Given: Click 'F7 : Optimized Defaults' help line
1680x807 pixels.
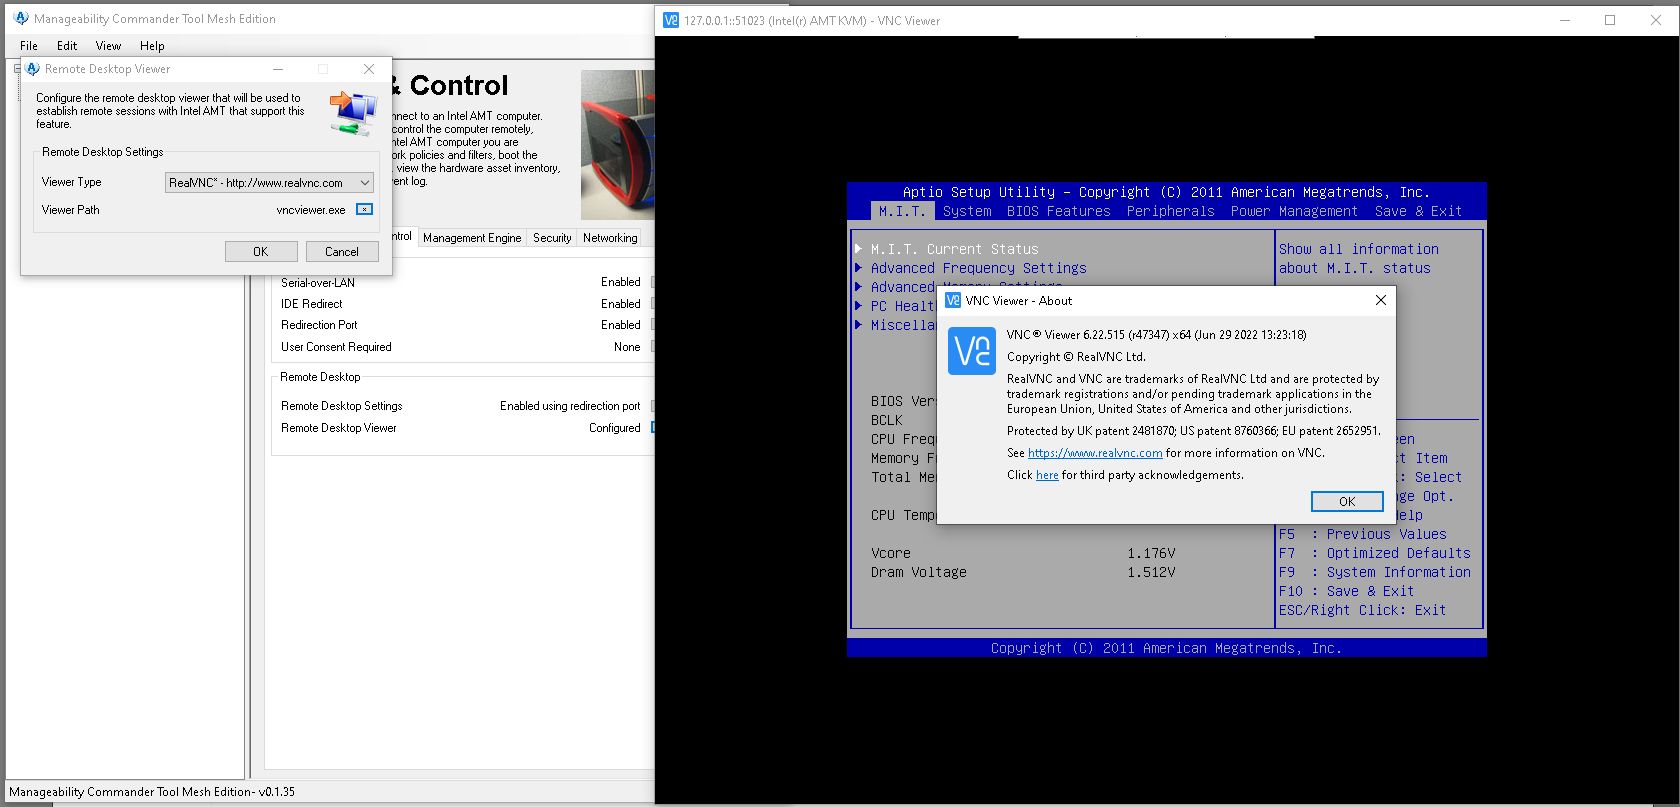Looking at the screenshot, I should pos(1374,553).
